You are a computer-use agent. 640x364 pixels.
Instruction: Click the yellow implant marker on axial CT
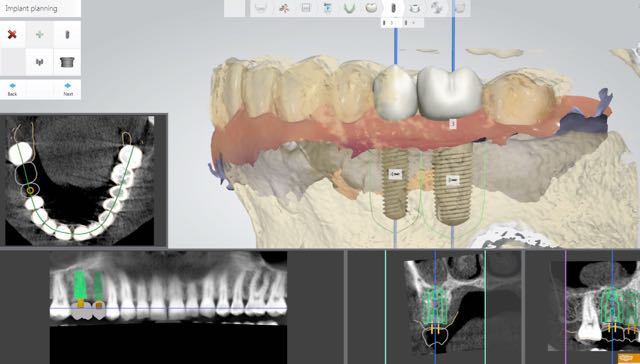30,190
